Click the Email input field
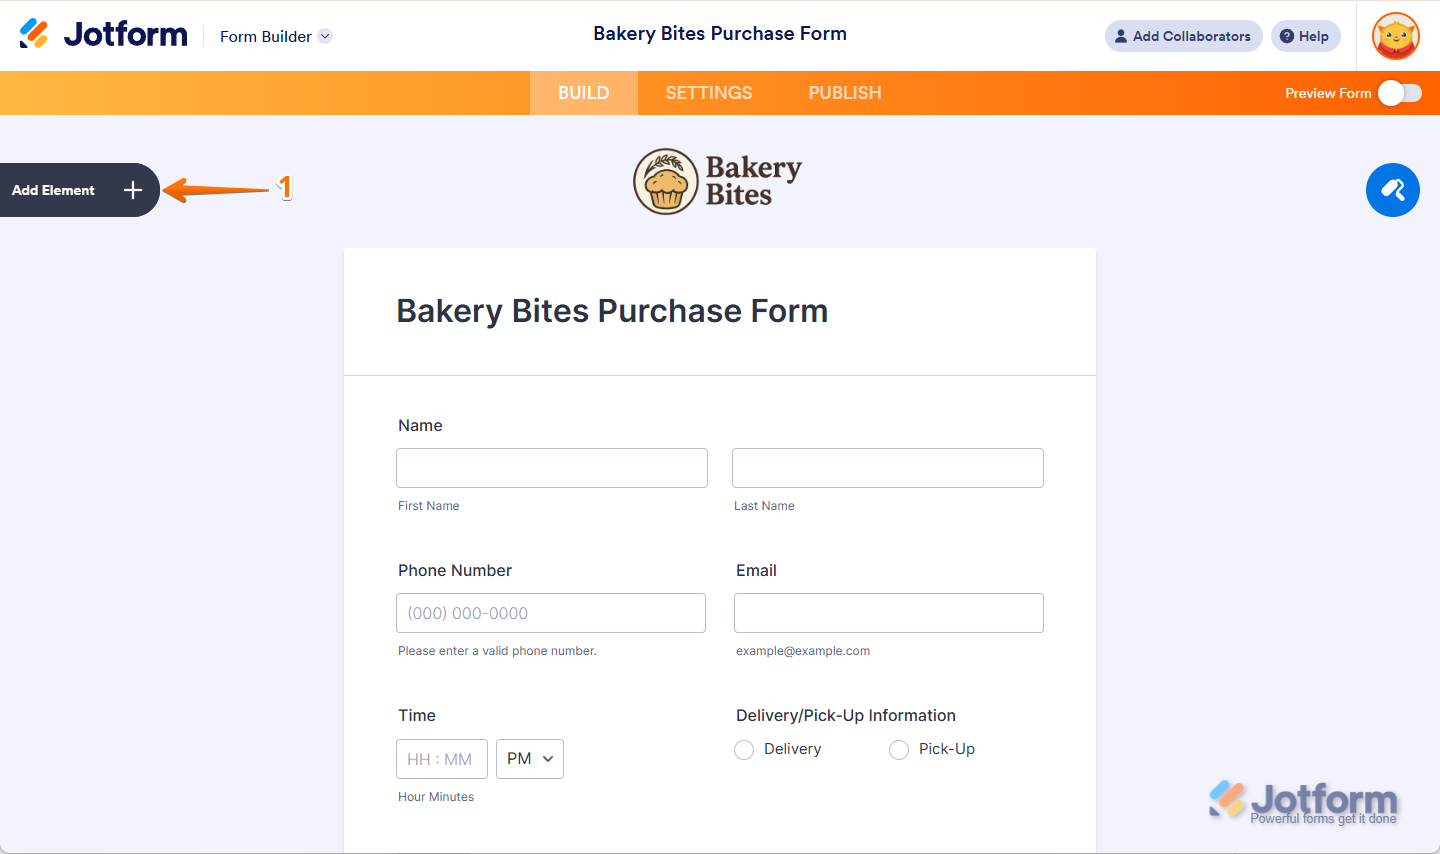Screen dimensions: 1440x854 click(889, 613)
